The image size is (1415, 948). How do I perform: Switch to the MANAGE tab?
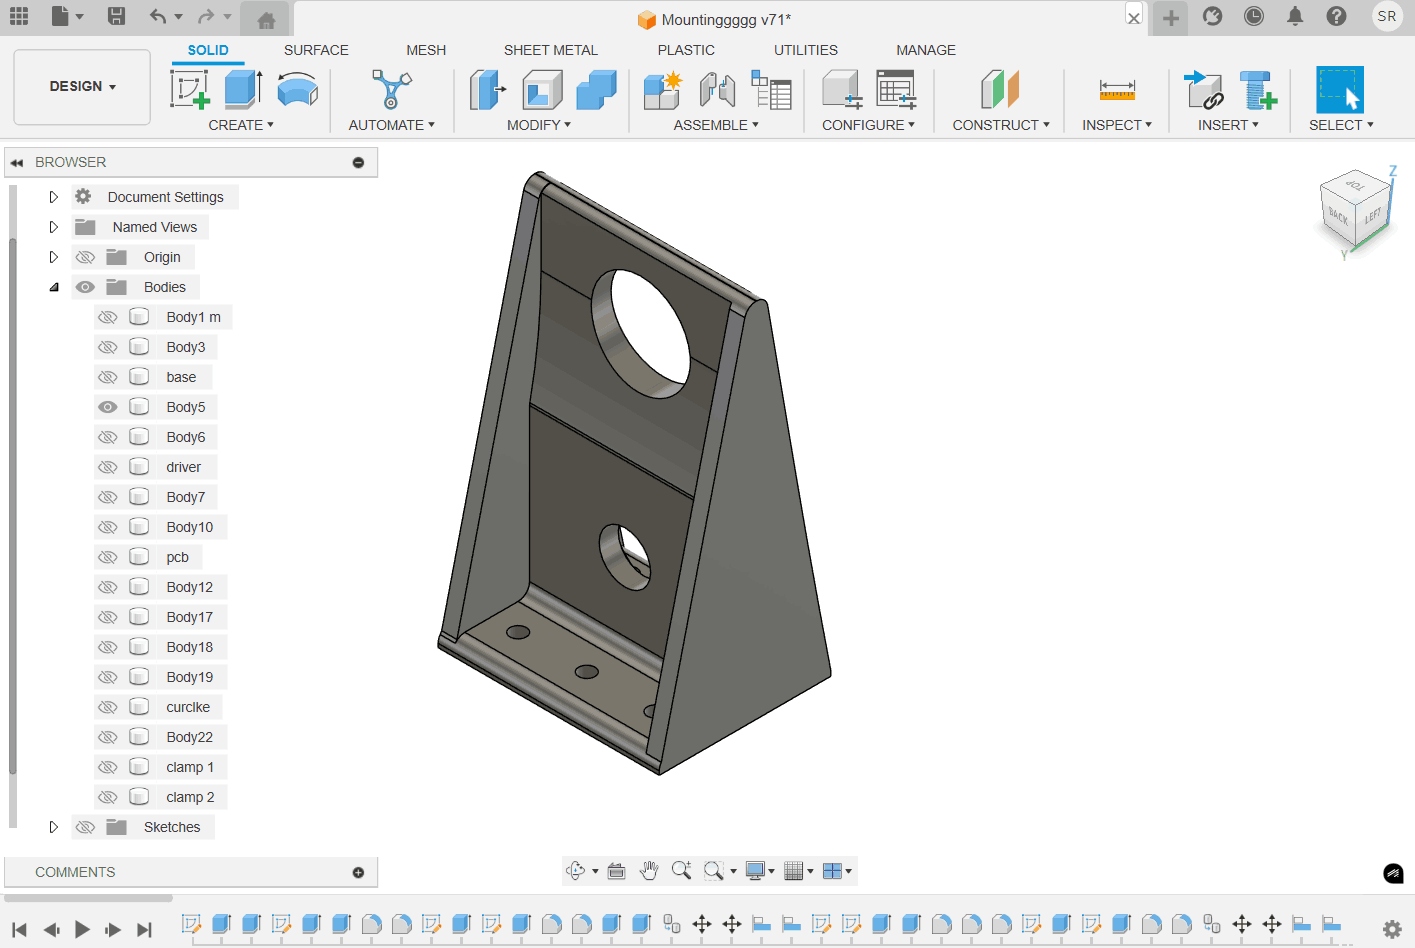click(926, 50)
